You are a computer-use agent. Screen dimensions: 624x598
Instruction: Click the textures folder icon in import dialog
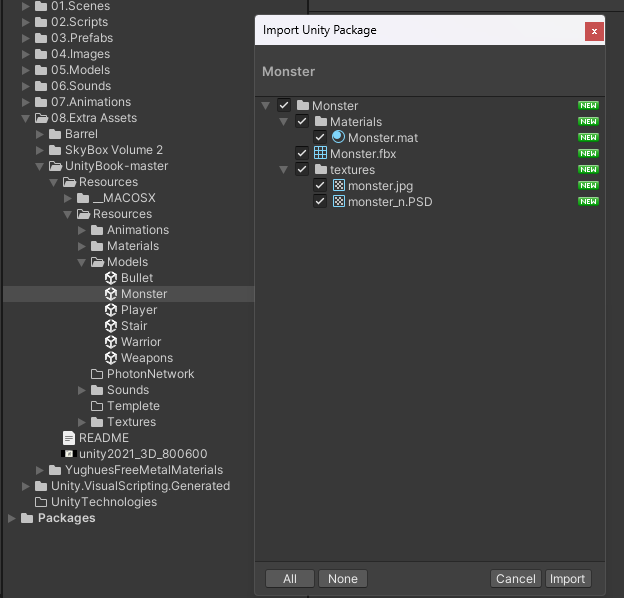point(321,169)
